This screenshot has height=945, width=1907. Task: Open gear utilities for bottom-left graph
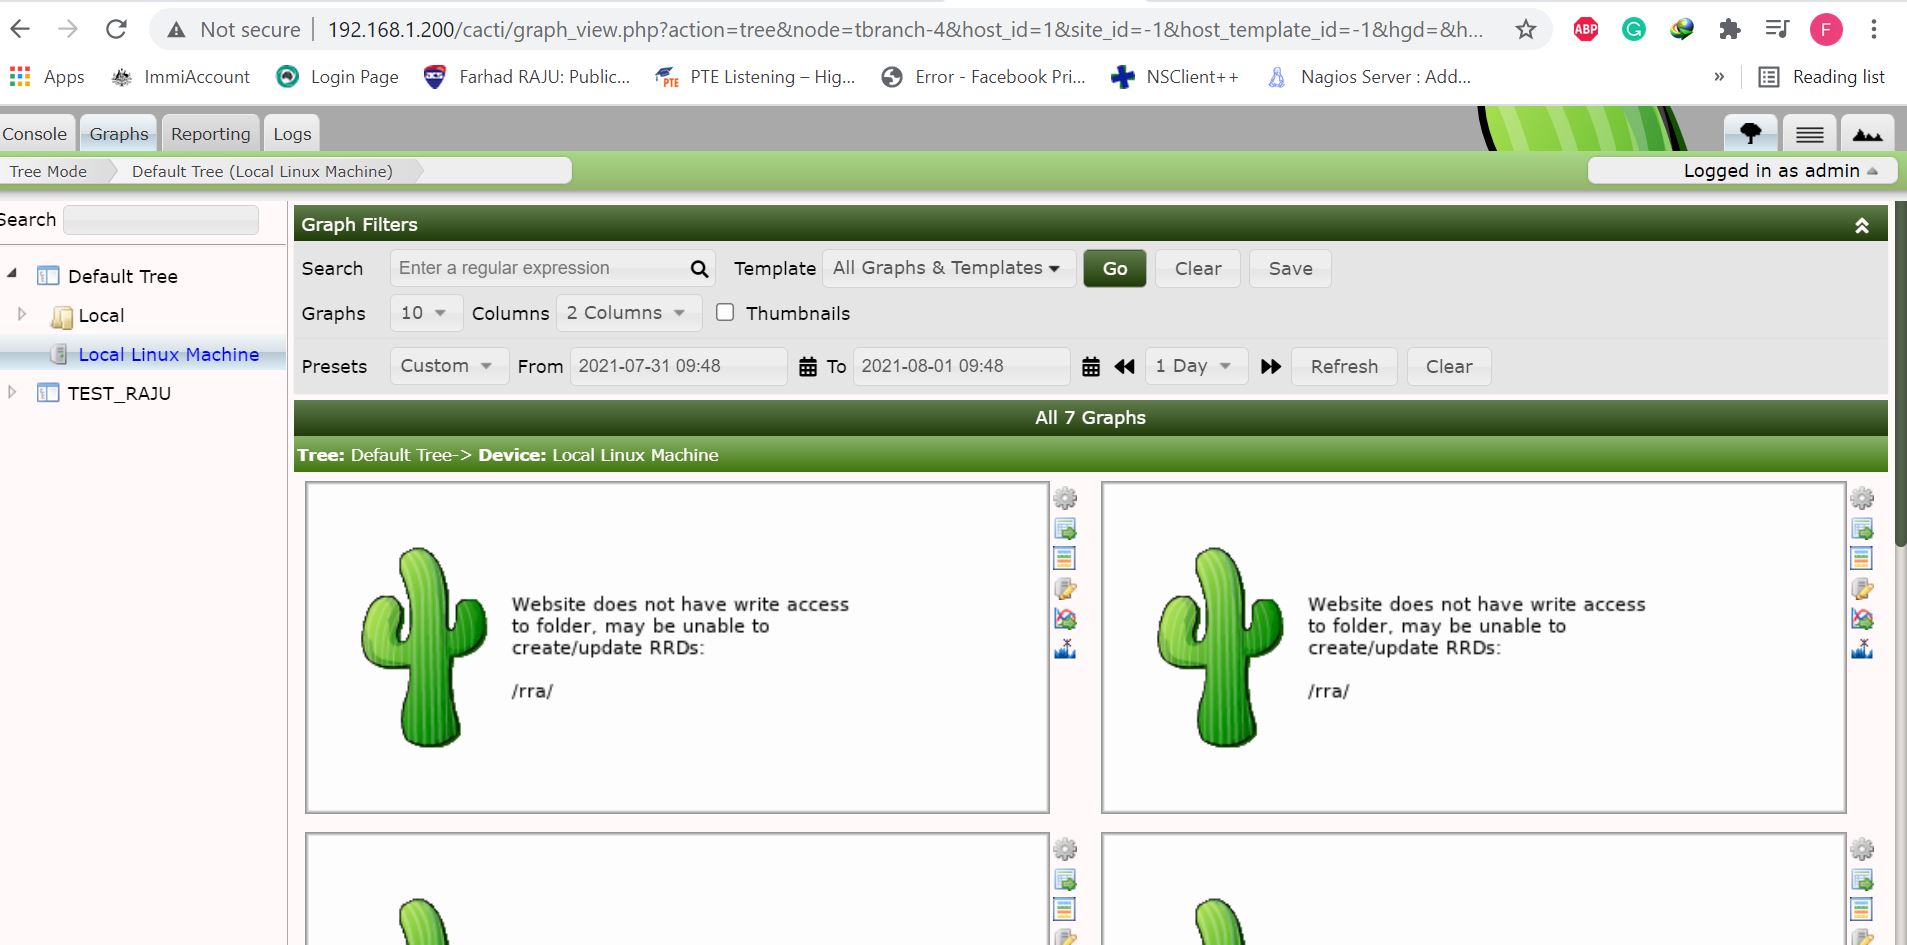point(1065,849)
